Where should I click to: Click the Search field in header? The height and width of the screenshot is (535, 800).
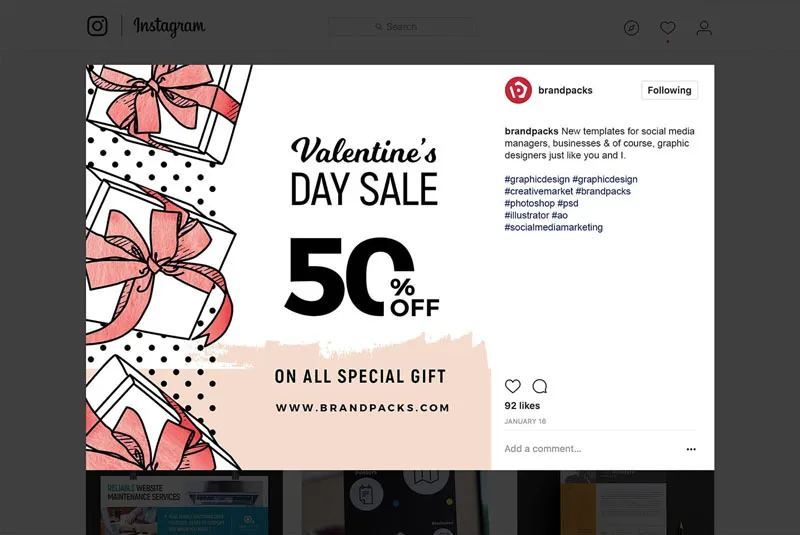tap(402, 27)
